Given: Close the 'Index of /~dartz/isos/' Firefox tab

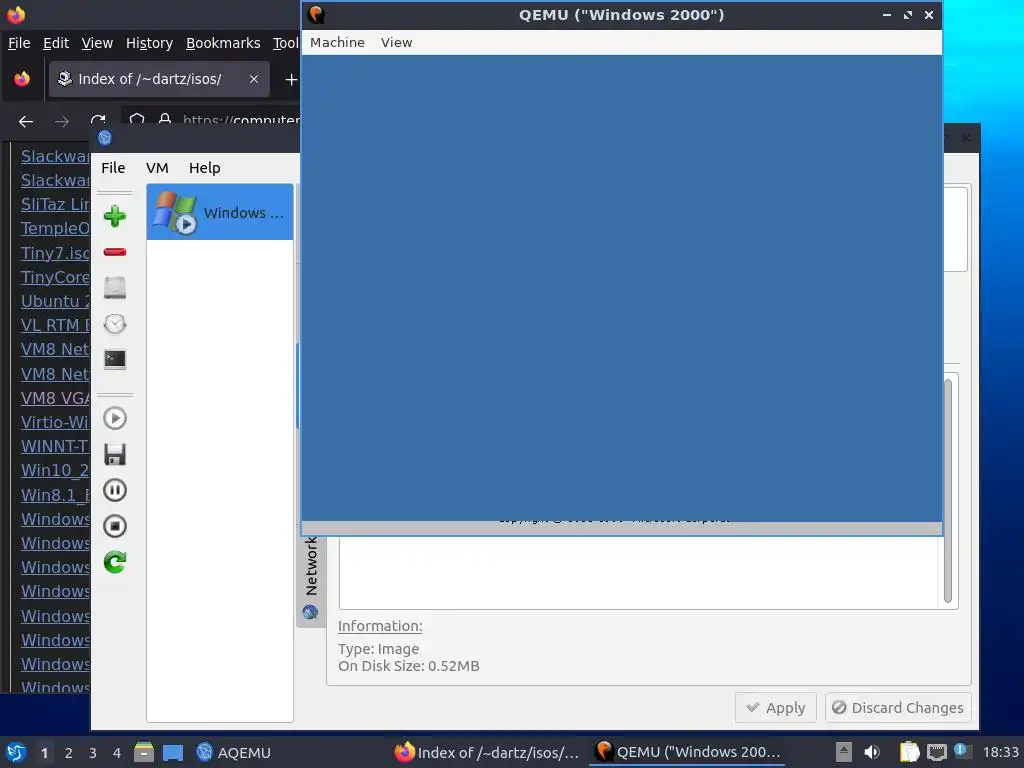Looking at the screenshot, I should 254,79.
